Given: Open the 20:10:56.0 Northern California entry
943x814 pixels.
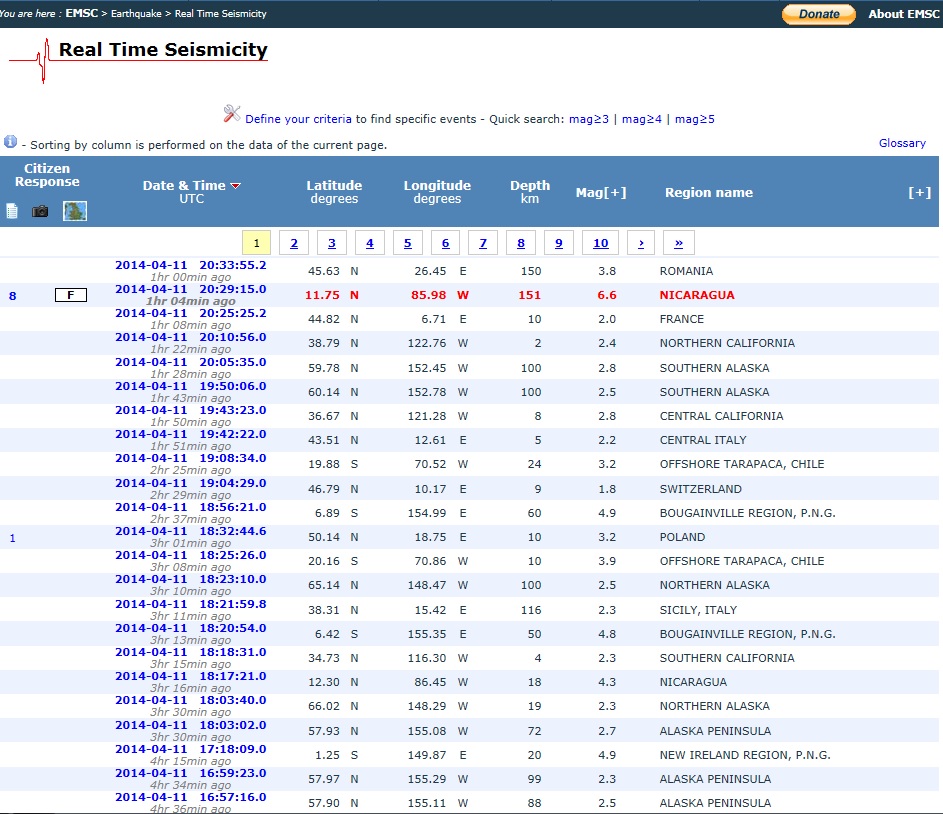Looking at the screenshot, I should click(x=191, y=337).
